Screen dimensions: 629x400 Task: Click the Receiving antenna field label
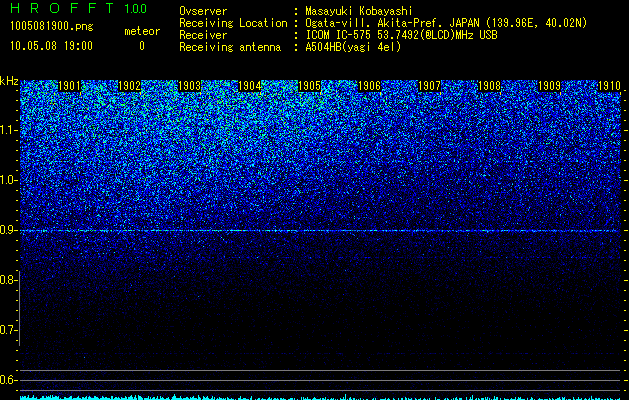pos(230,47)
